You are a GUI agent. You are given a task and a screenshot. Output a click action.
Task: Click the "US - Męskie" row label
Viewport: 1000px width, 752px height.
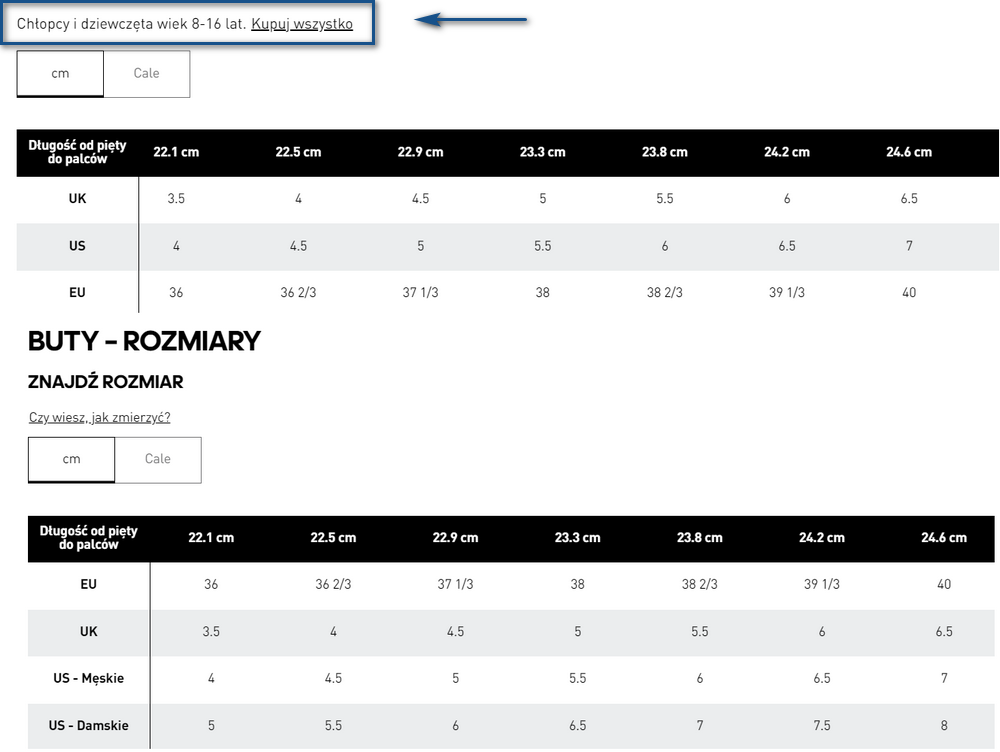click(x=89, y=679)
